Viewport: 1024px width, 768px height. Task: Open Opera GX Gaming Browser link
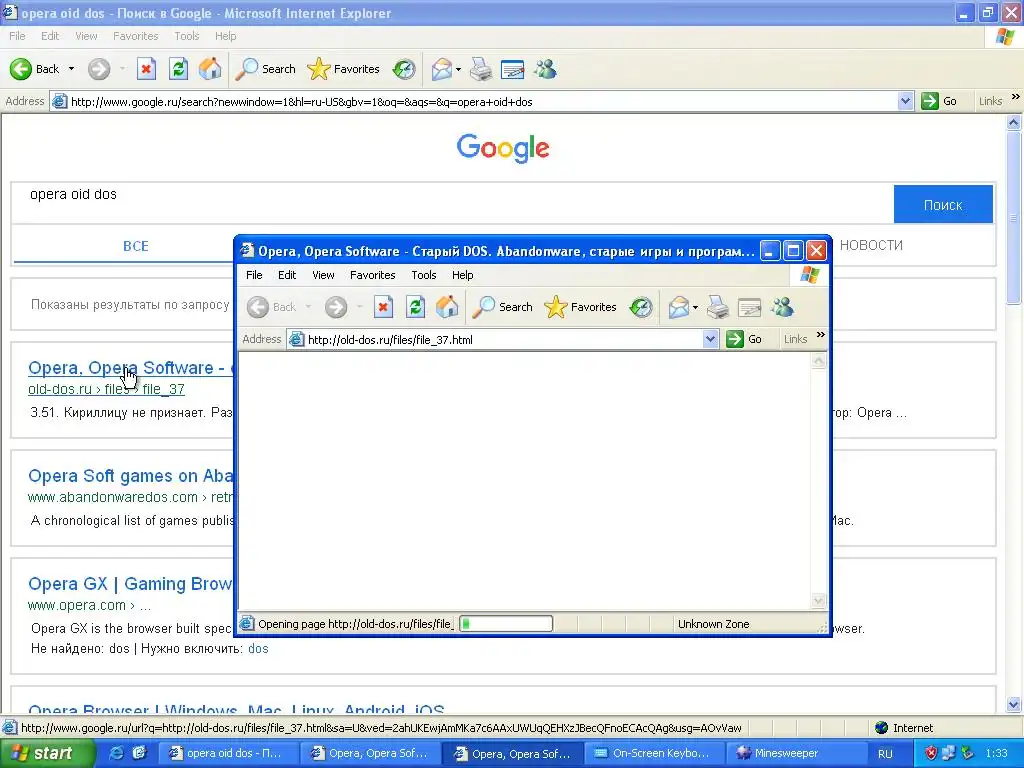[x=130, y=583]
